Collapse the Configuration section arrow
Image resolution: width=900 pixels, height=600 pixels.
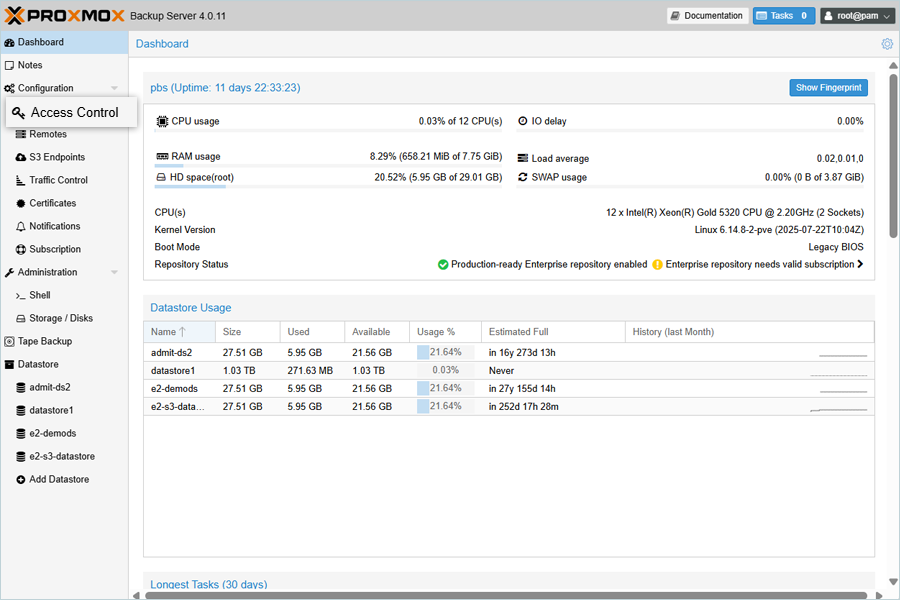tap(114, 89)
